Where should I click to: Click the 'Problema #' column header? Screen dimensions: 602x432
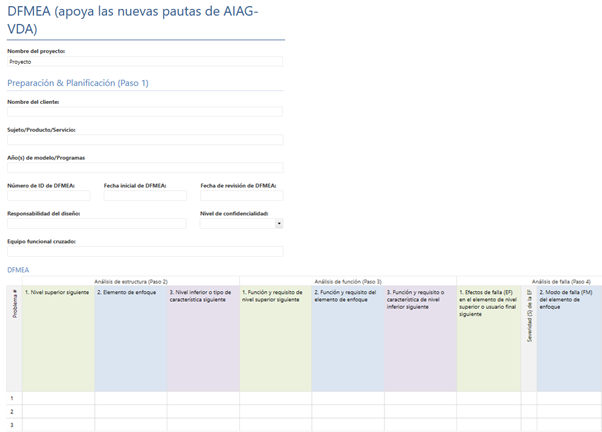15,338
